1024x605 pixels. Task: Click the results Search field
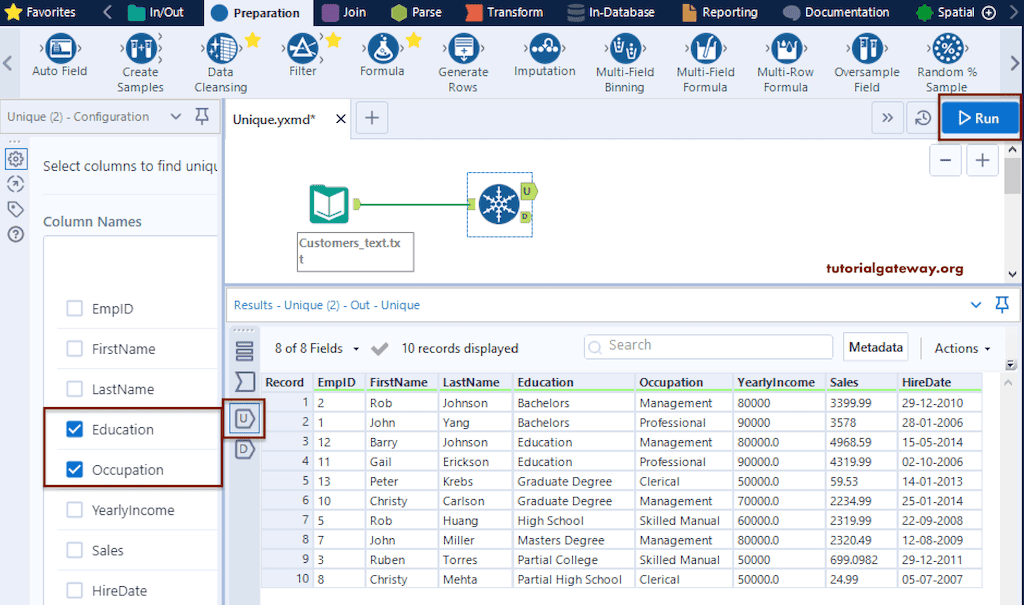[708, 346]
